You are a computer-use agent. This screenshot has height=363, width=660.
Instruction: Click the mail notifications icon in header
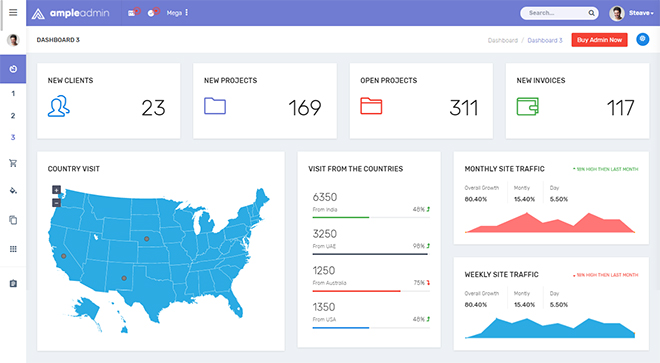tap(133, 13)
